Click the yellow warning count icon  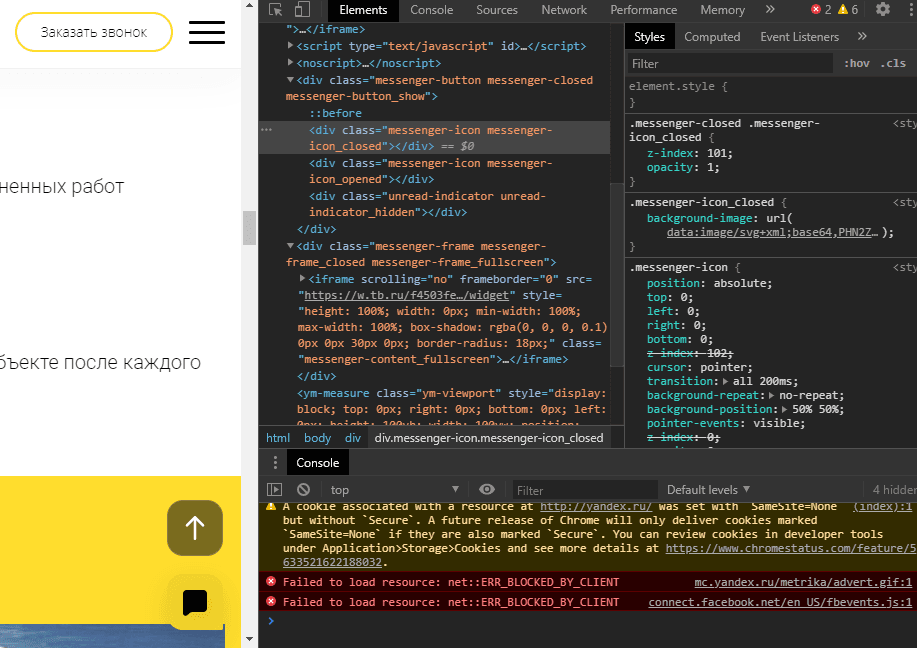click(843, 9)
